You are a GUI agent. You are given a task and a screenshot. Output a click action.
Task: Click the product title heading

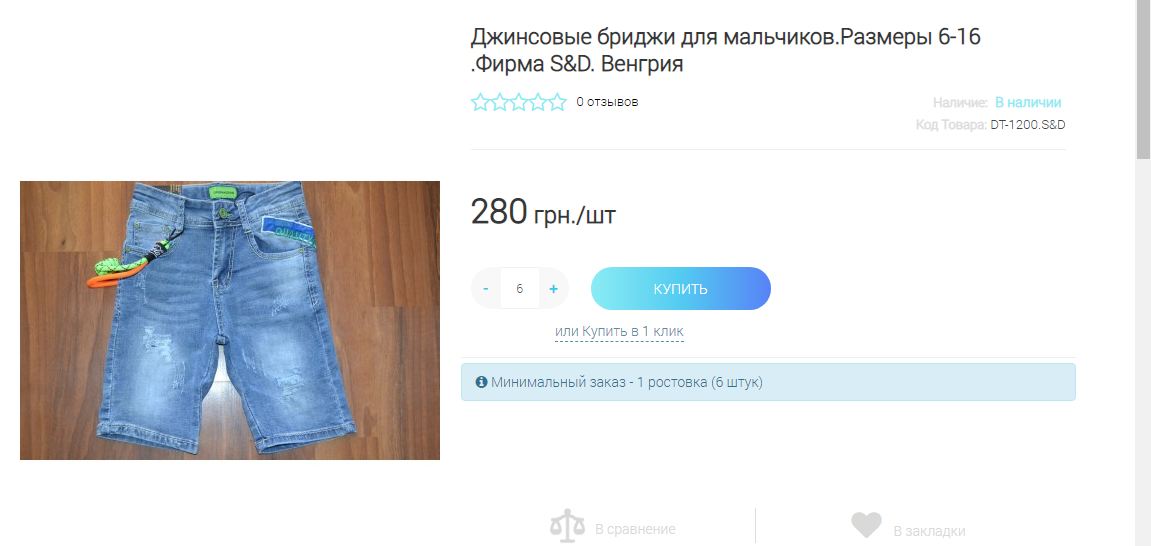pyautogui.click(x=725, y=50)
